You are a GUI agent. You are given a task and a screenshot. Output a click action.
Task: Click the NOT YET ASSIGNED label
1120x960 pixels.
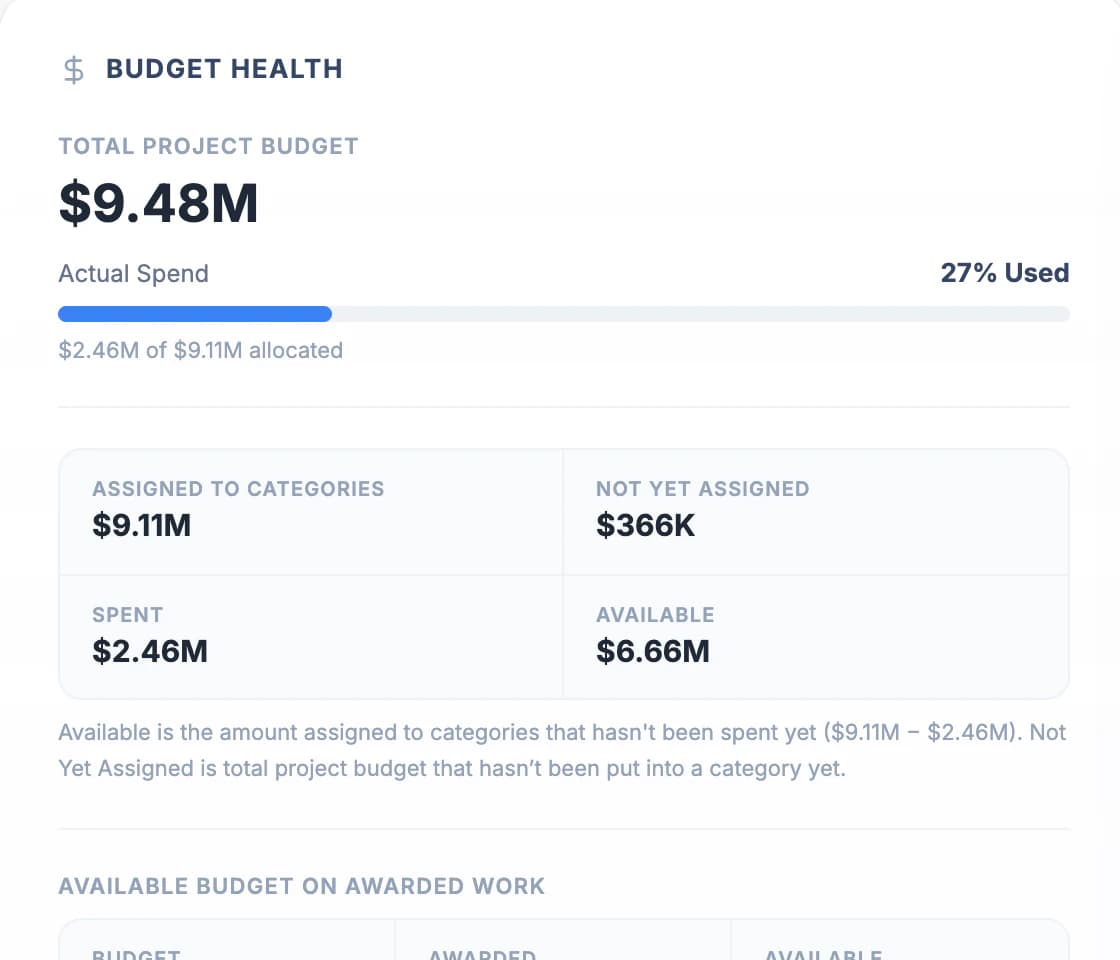[x=703, y=489]
